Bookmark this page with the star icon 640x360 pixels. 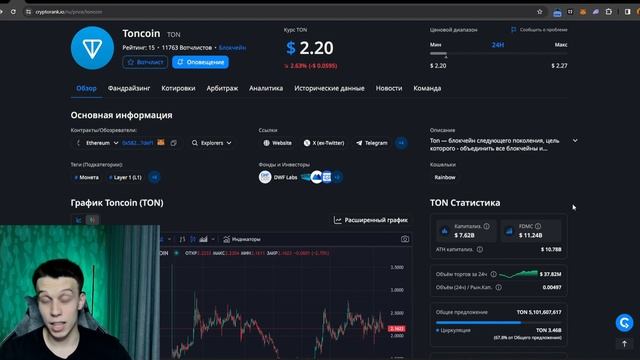540,12
